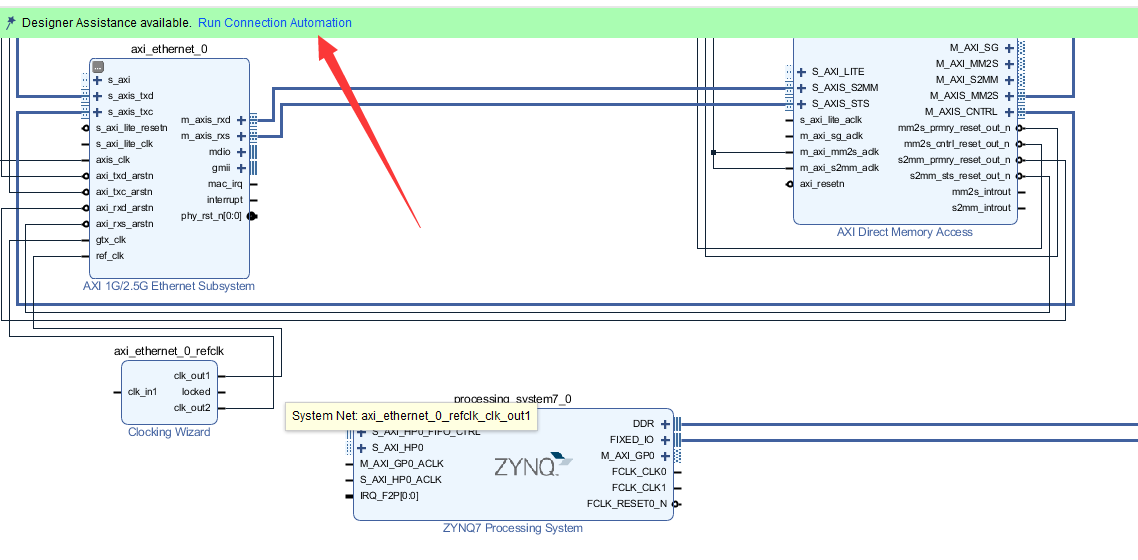The image size is (1138, 560).
Task: Select the s2mm_sts_reset_out_n pin
Action: tap(959, 176)
